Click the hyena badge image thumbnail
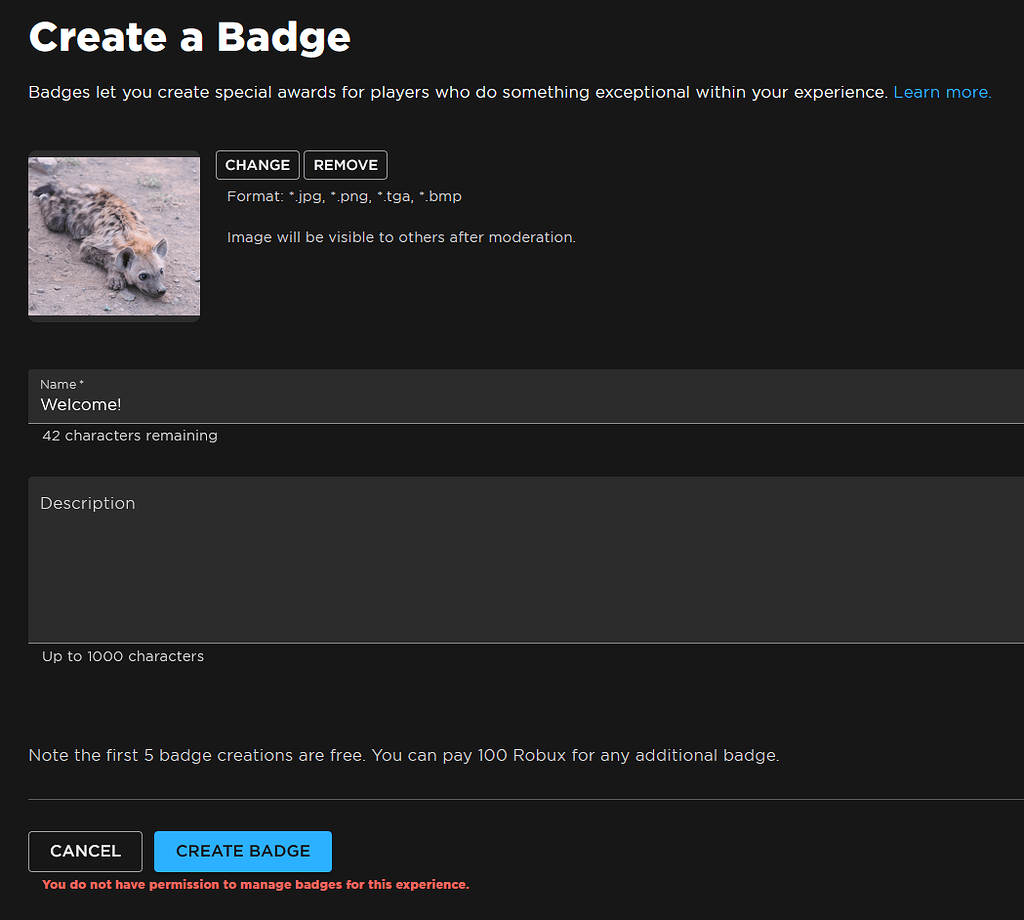Viewport: 1024px width, 920px height. (x=113, y=235)
